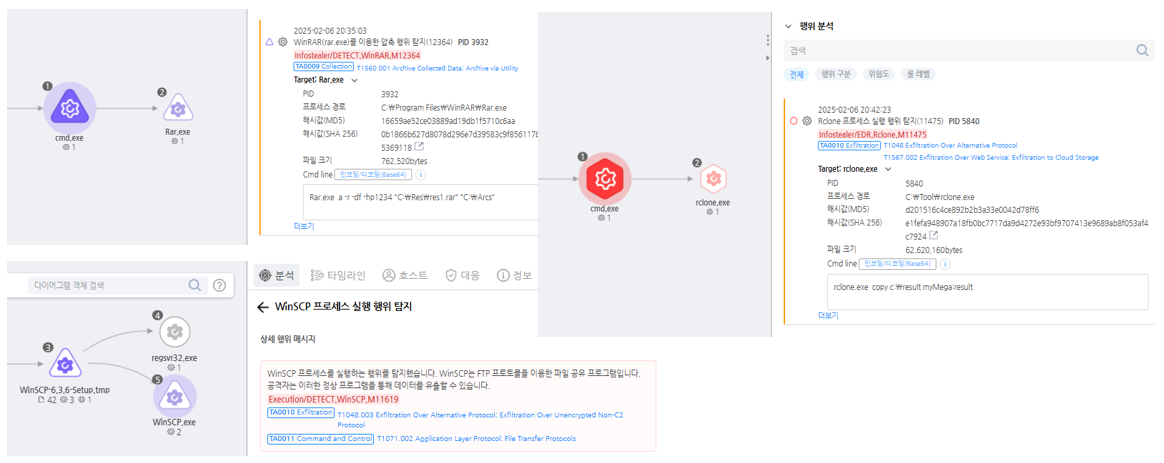
Task: Select the red cmd.exe process node
Action: coord(604,178)
